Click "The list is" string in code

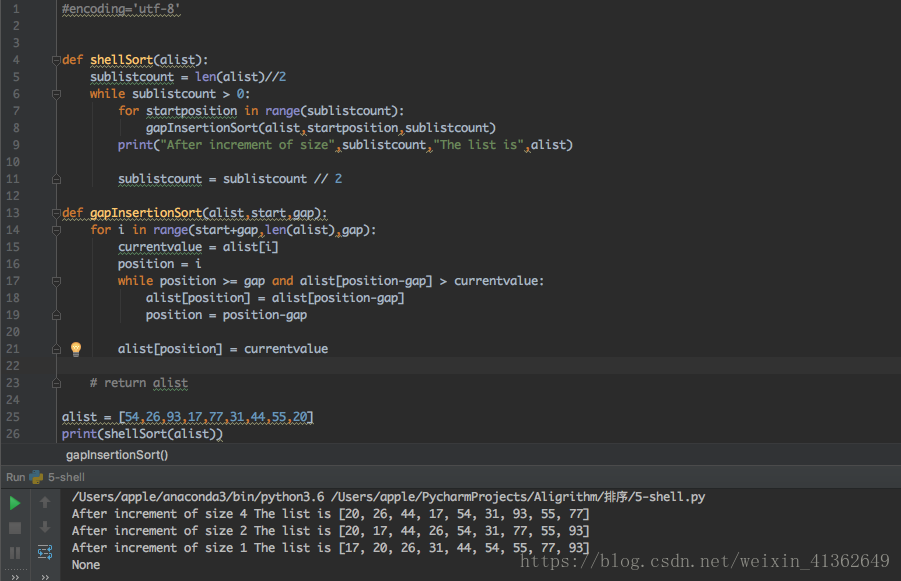click(x=479, y=145)
